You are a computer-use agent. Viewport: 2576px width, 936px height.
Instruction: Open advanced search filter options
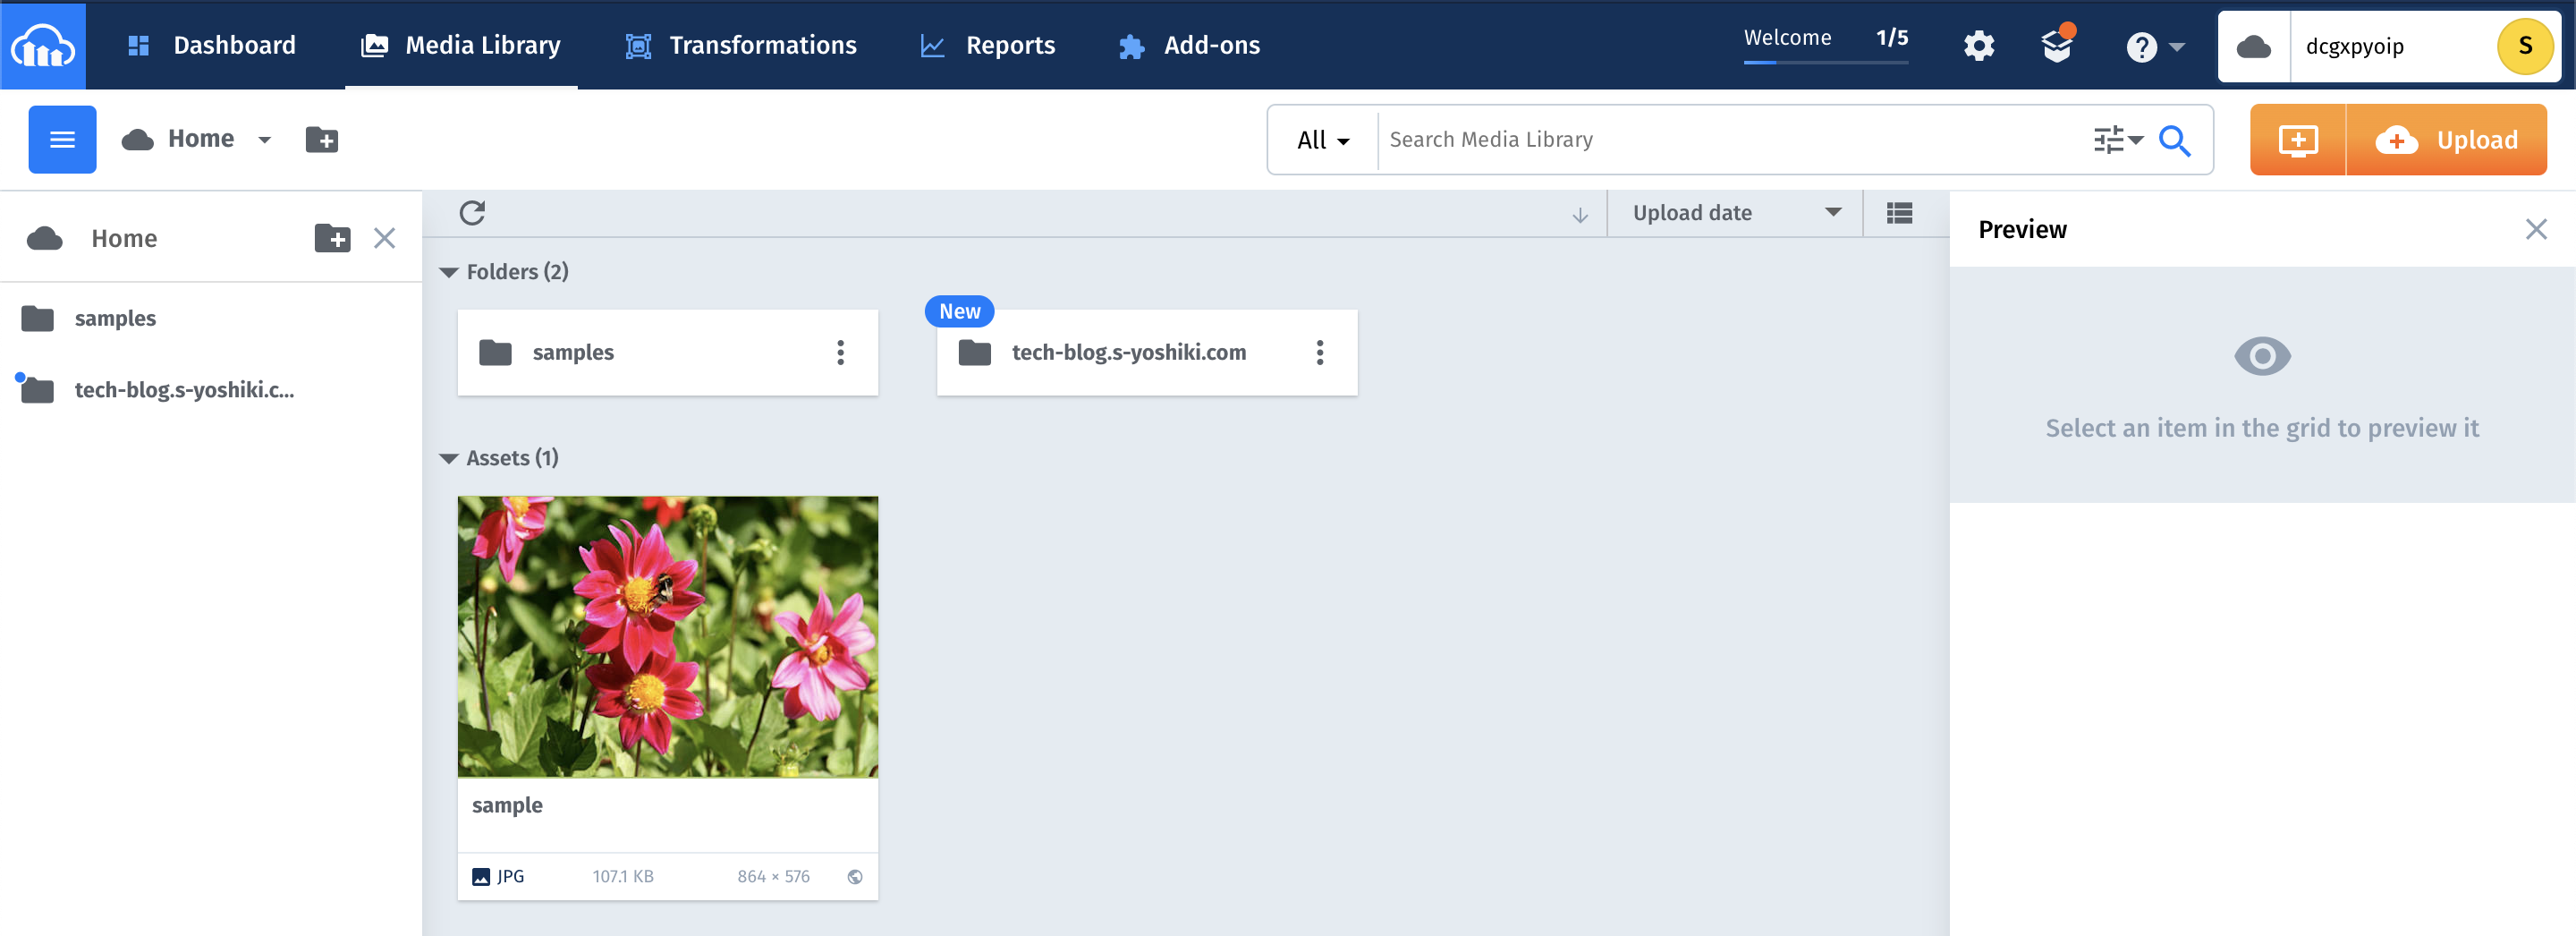2118,140
